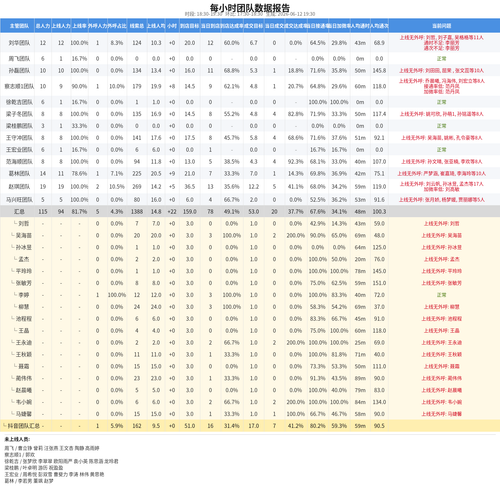Select the 89m member call time cell

(360, 378)
